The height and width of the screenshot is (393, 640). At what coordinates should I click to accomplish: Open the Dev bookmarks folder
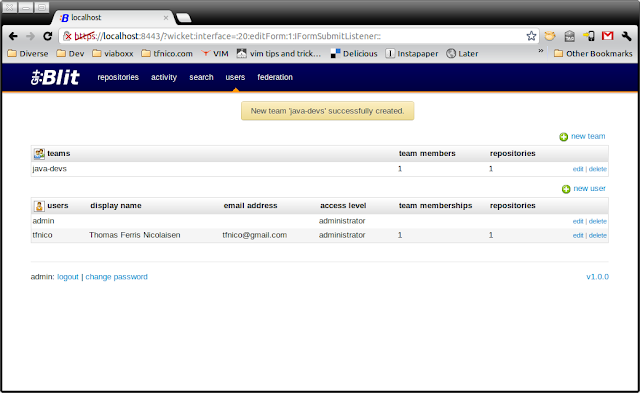70,53
